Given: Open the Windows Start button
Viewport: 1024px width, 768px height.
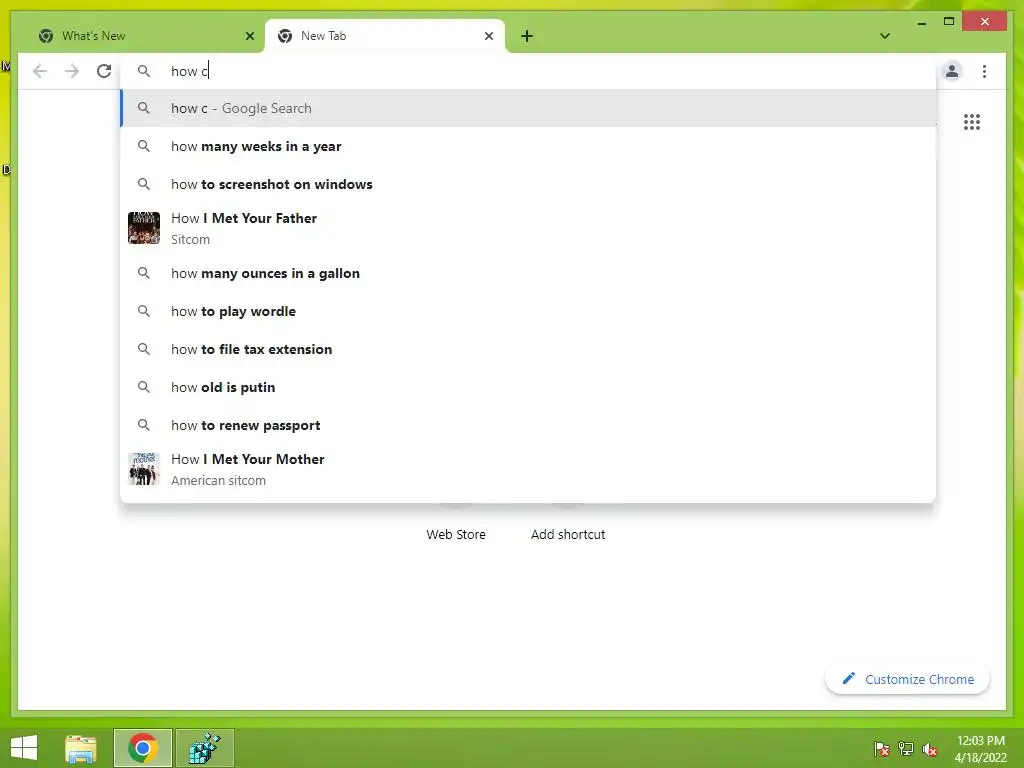Looking at the screenshot, I should point(24,748).
